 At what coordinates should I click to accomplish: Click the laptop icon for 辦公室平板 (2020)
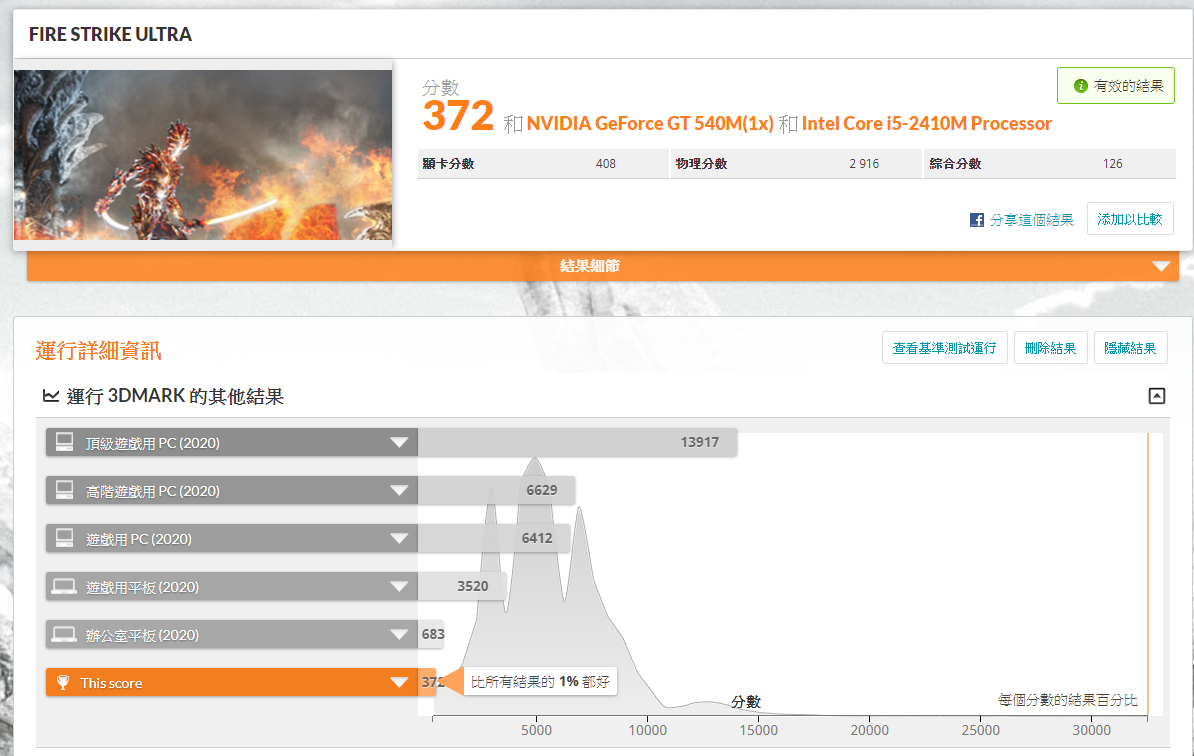pos(64,634)
